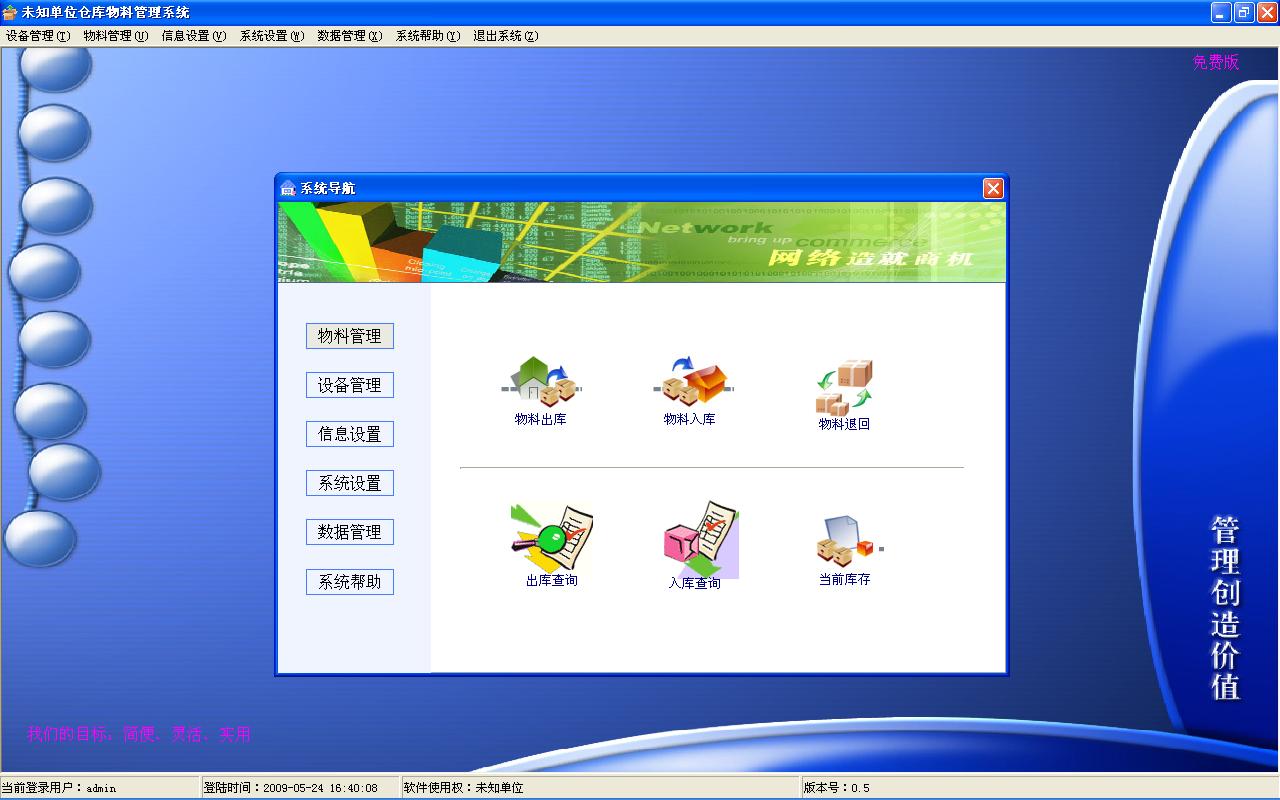Click the 物料入库 icon

click(690, 382)
